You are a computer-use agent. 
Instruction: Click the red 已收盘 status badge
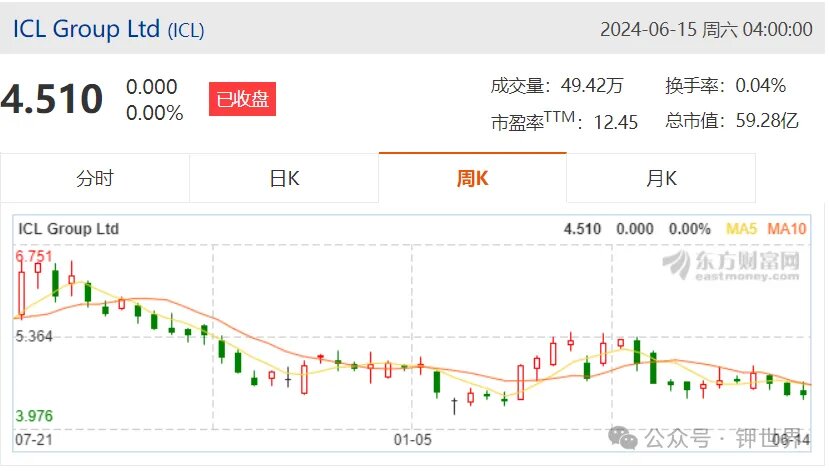pyautogui.click(x=242, y=99)
